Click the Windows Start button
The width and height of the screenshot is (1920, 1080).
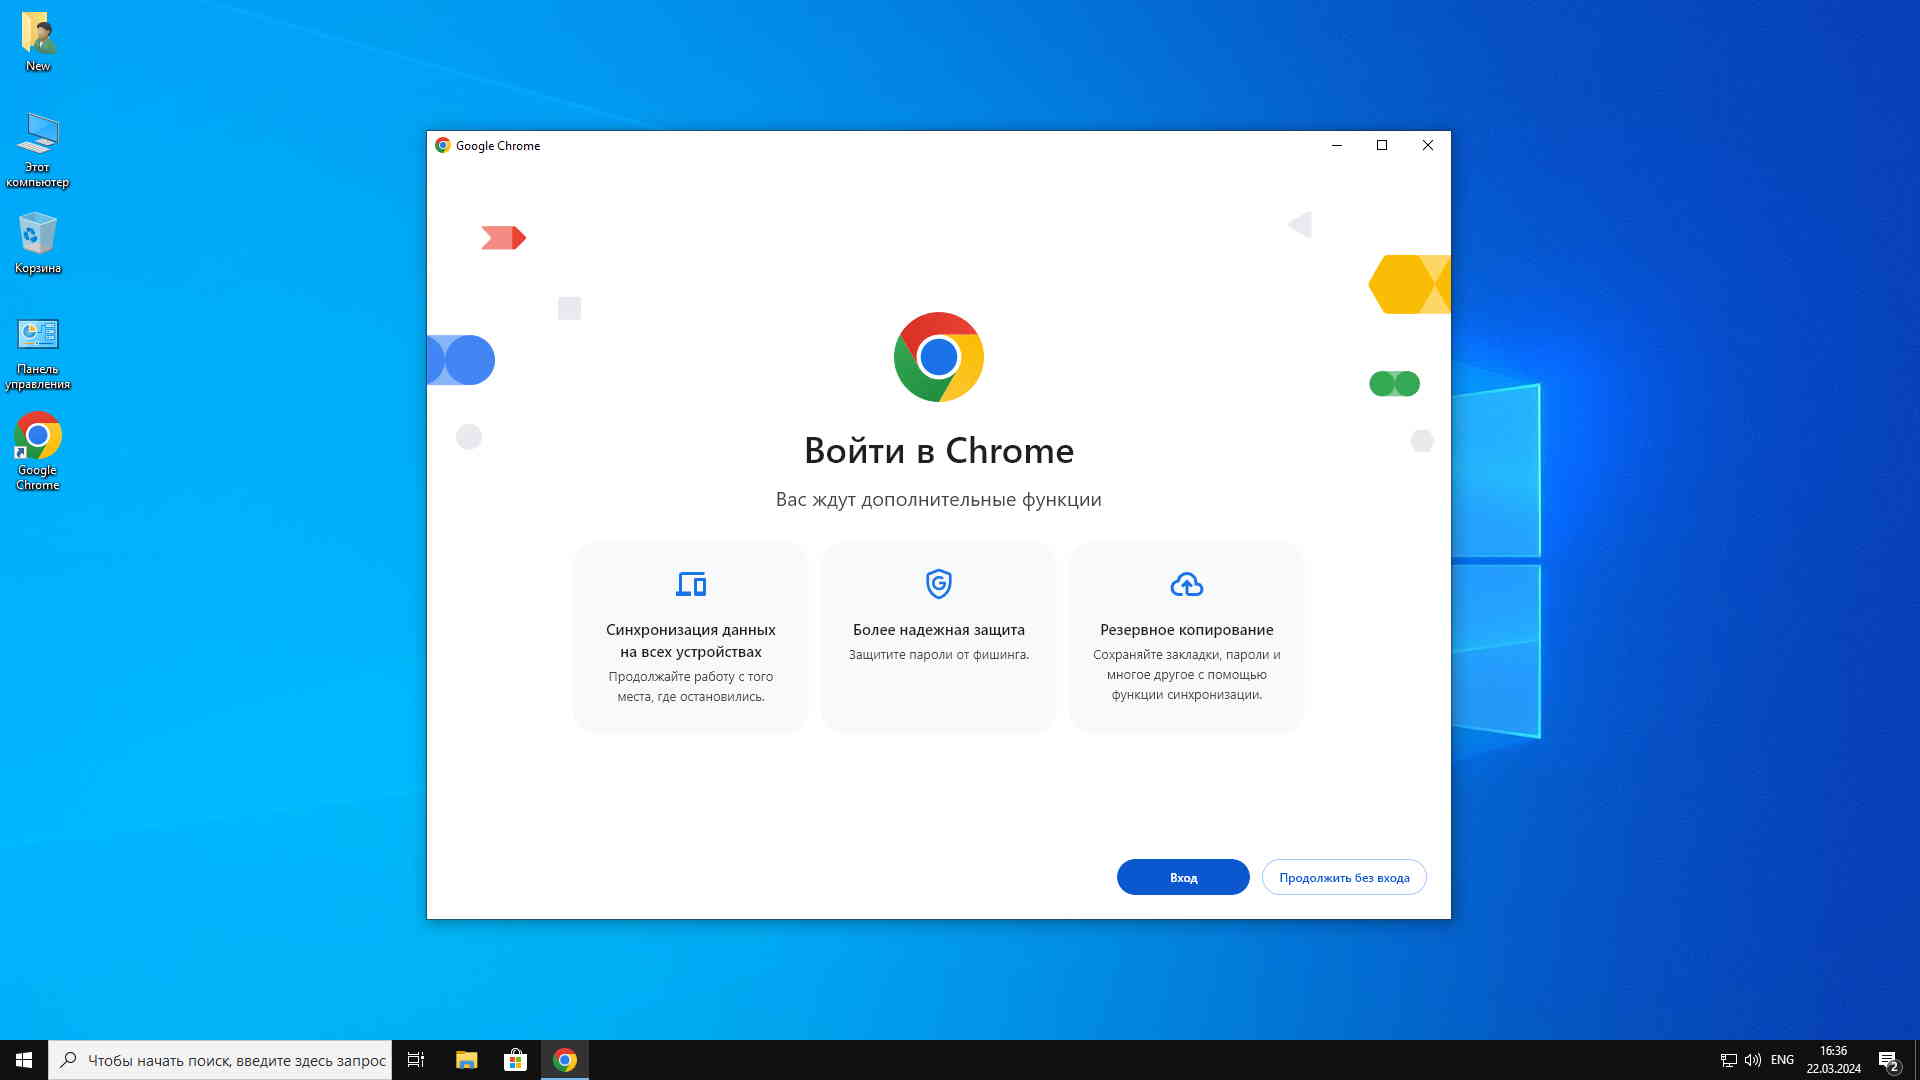24,1060
